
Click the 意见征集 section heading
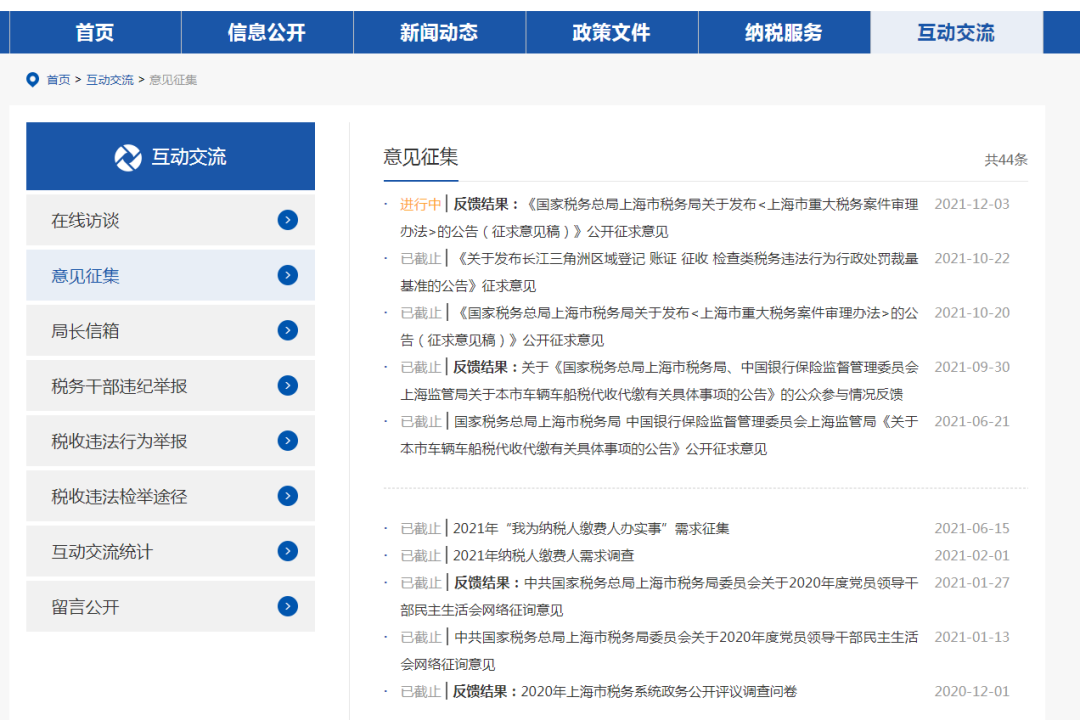pyautogui.click(x=421, y=157)
